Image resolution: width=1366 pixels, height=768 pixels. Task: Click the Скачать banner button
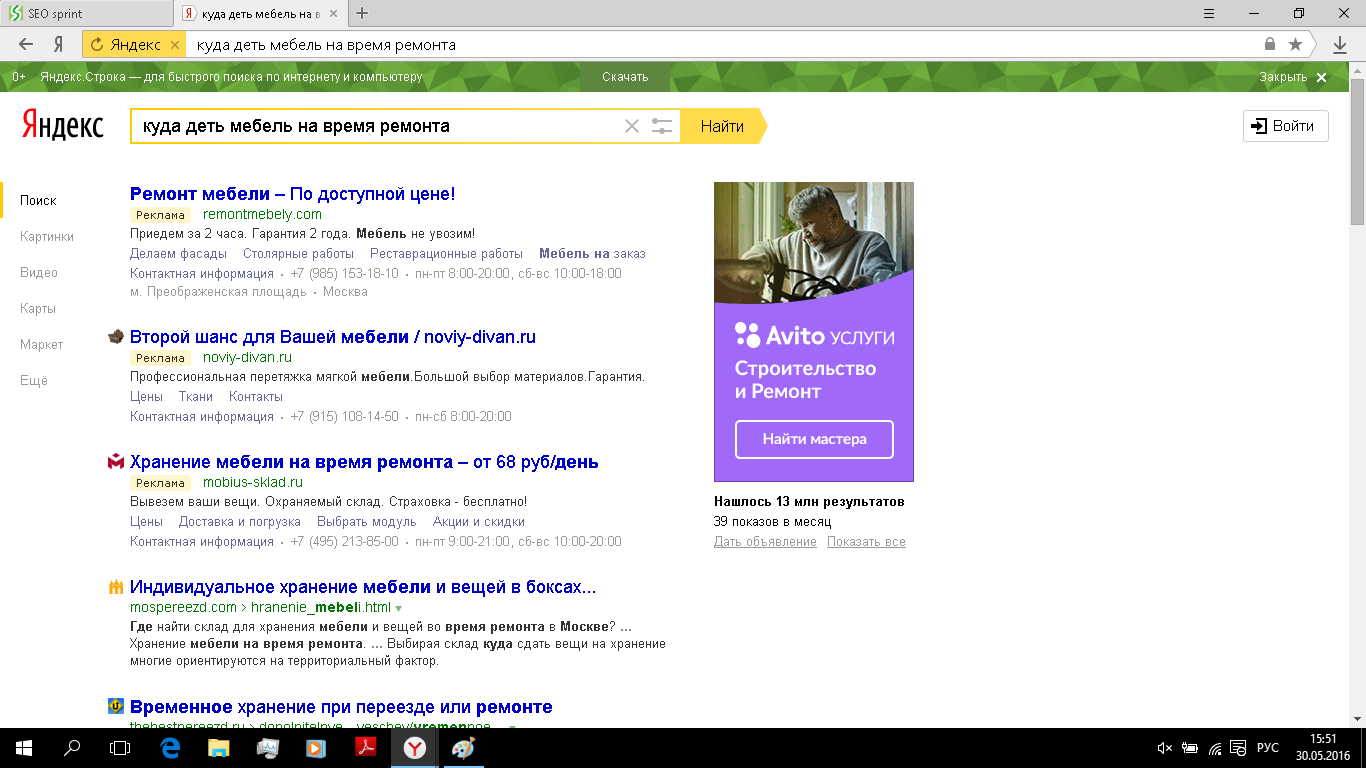click(x=625, y=77)
